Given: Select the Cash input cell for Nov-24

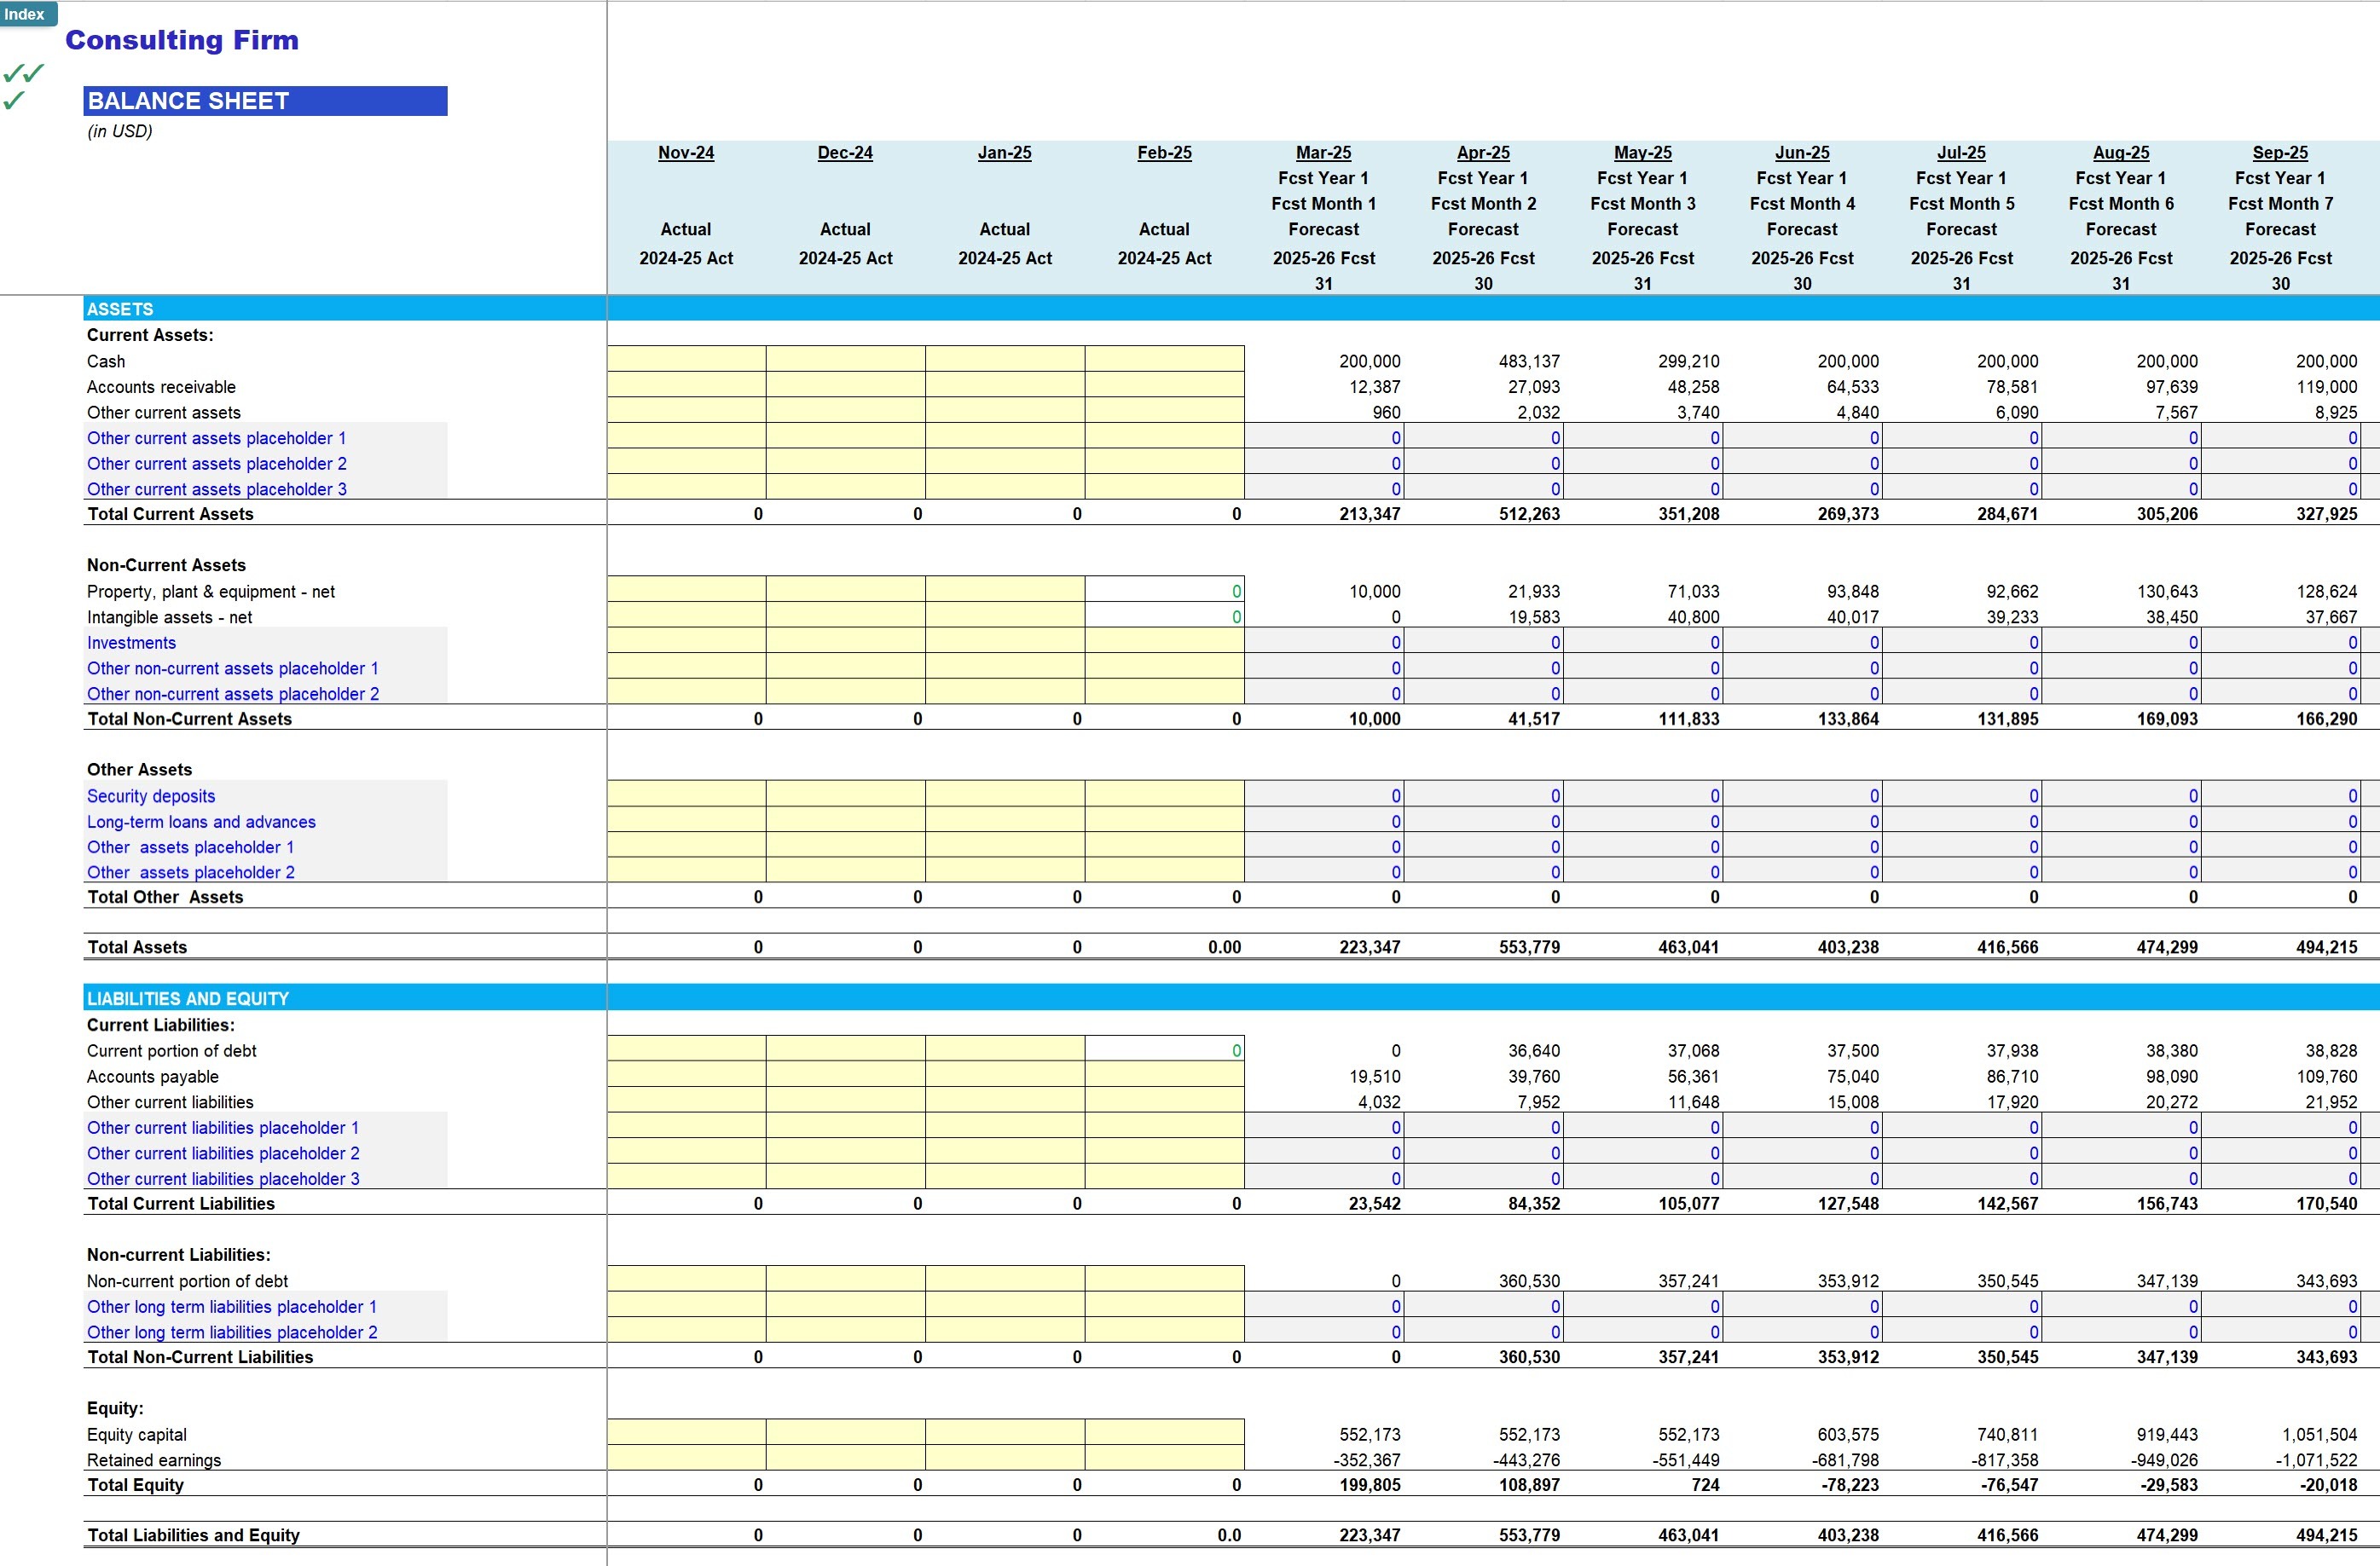Looking at the screenshot, I should click(x=686, y=359).
